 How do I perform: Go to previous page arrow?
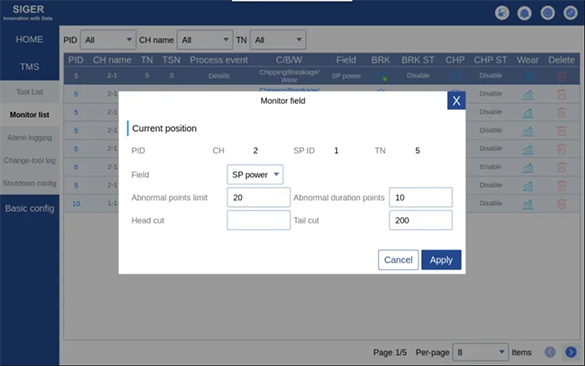(550, 352)
